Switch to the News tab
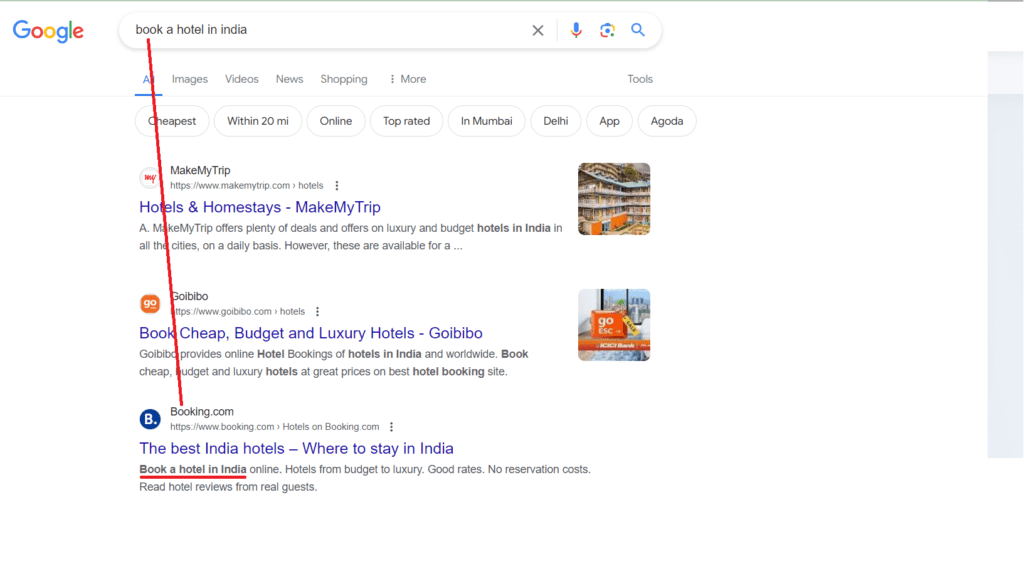 [x=289, y=79]
